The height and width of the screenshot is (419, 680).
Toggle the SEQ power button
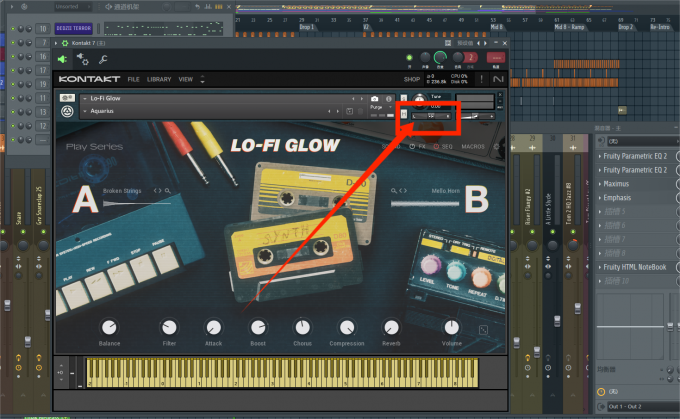pos(436,147)
